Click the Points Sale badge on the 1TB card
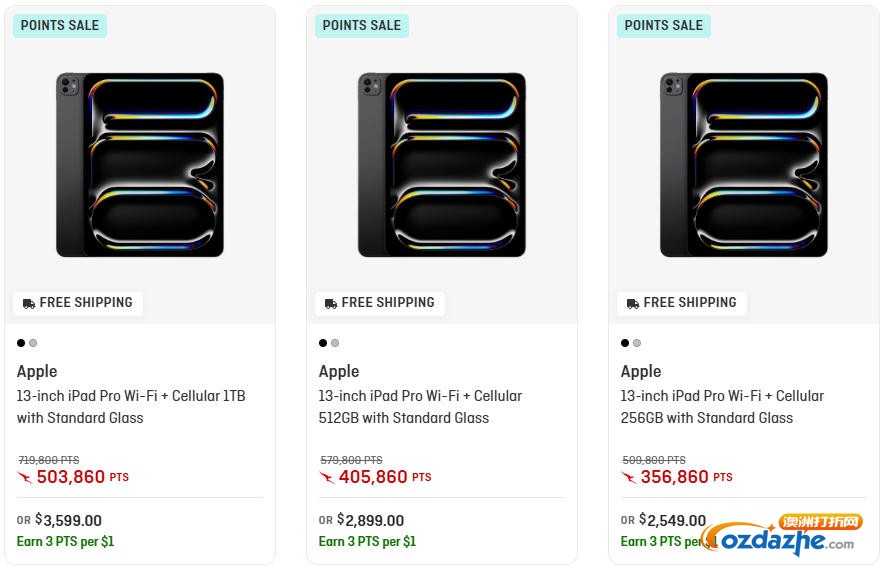The height and width of the screenshot is (569, 885). pyautogui.click(x=60, y=26)
